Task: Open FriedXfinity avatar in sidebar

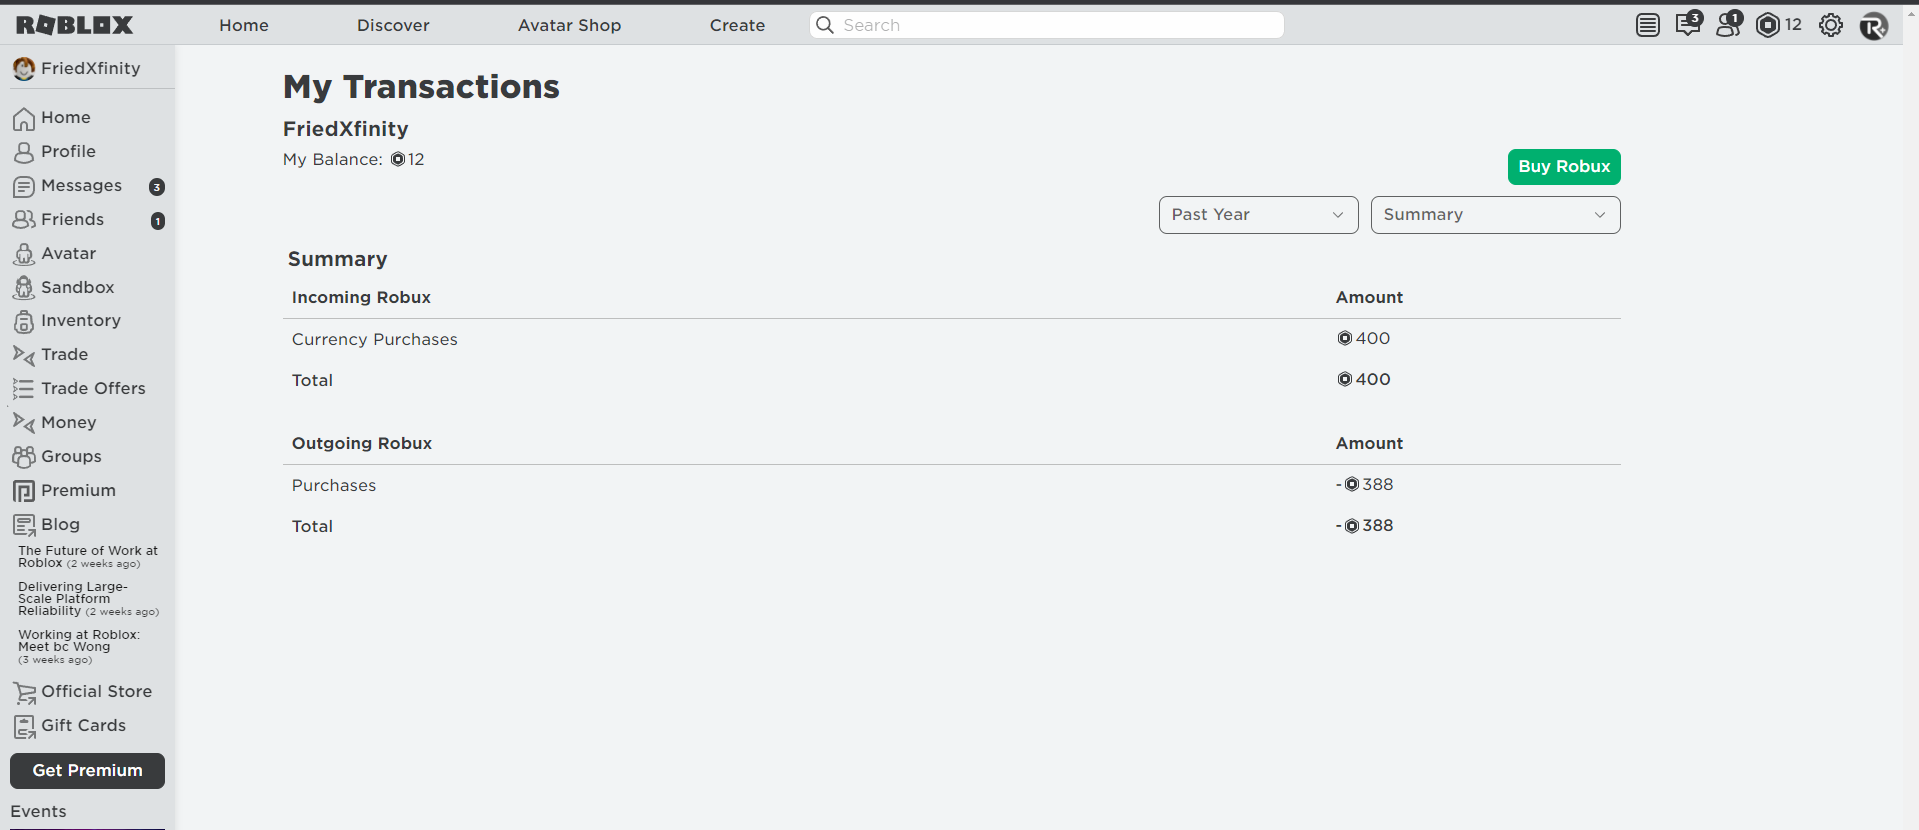Action: (x=24, y=68)
